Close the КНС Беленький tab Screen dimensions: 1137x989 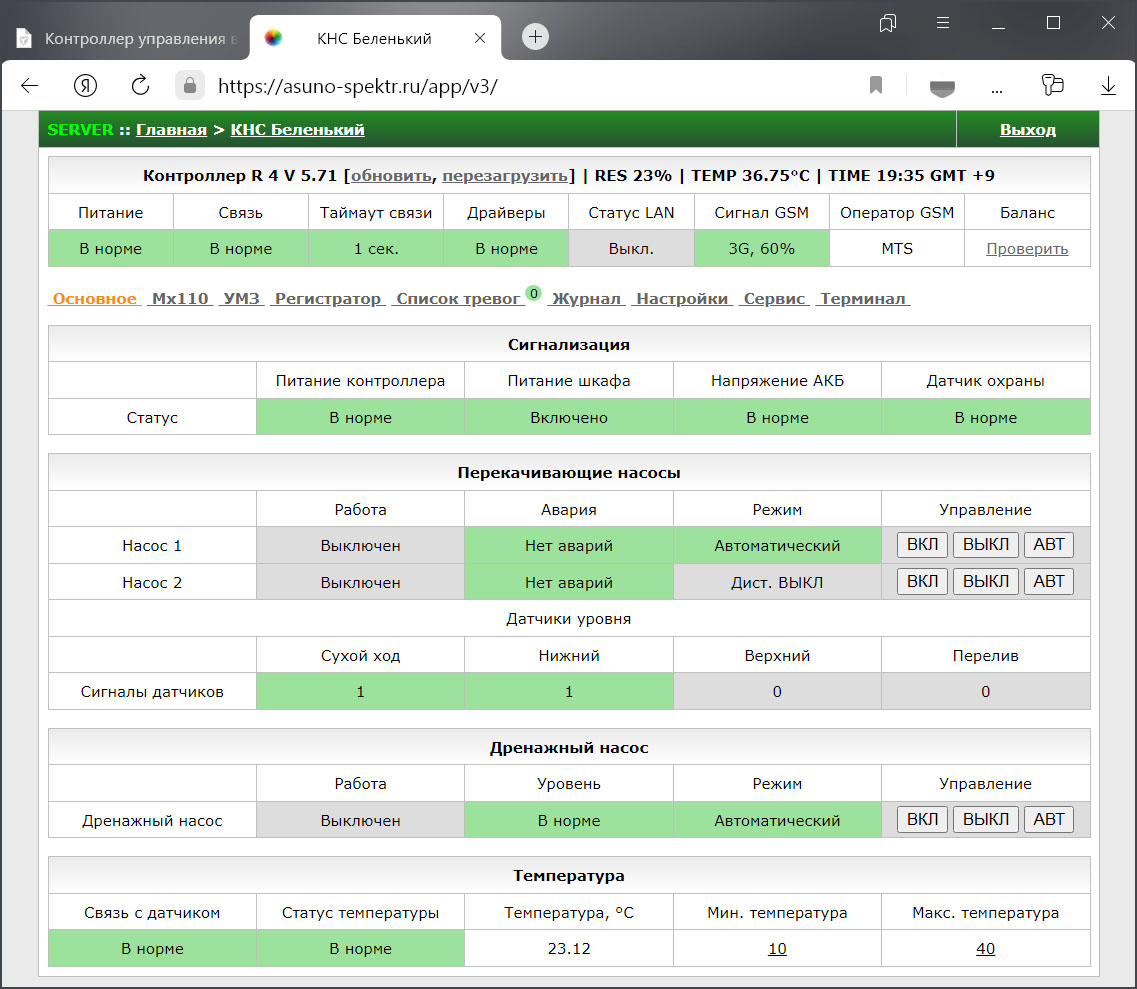pos(479,38)
